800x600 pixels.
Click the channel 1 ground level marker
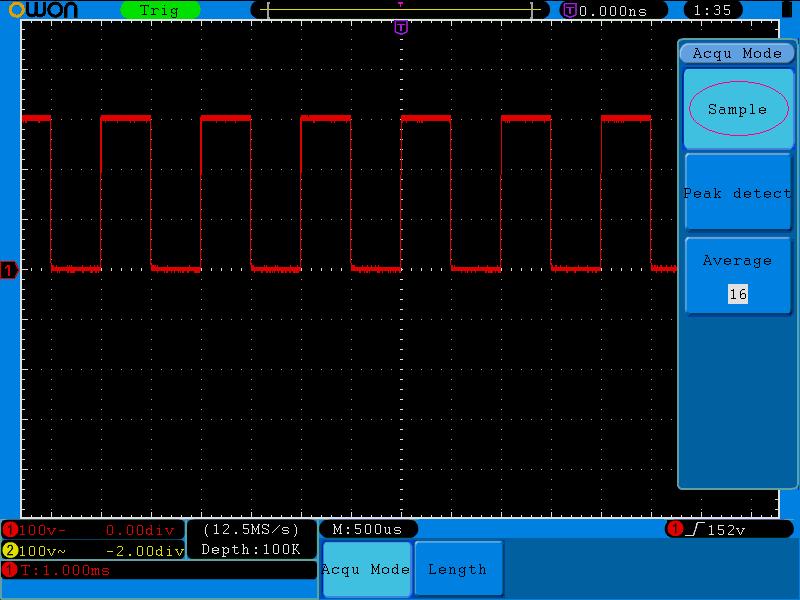click(9, 269)
